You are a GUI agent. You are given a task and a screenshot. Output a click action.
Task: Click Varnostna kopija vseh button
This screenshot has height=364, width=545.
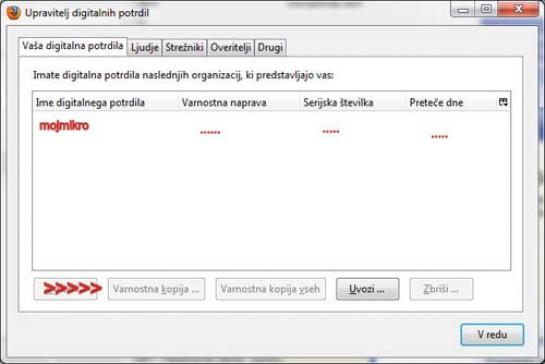(270, 289)
